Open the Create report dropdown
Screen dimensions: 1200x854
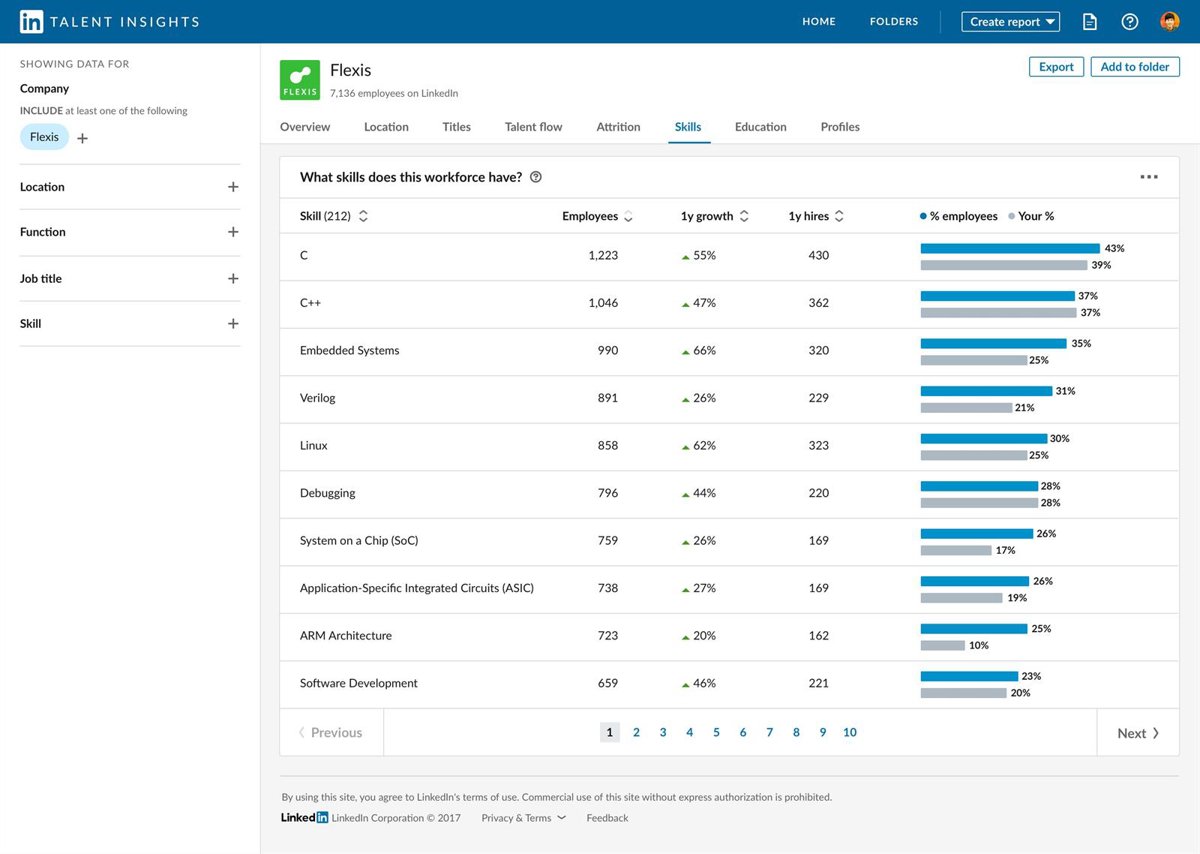tap(1010, 21)
